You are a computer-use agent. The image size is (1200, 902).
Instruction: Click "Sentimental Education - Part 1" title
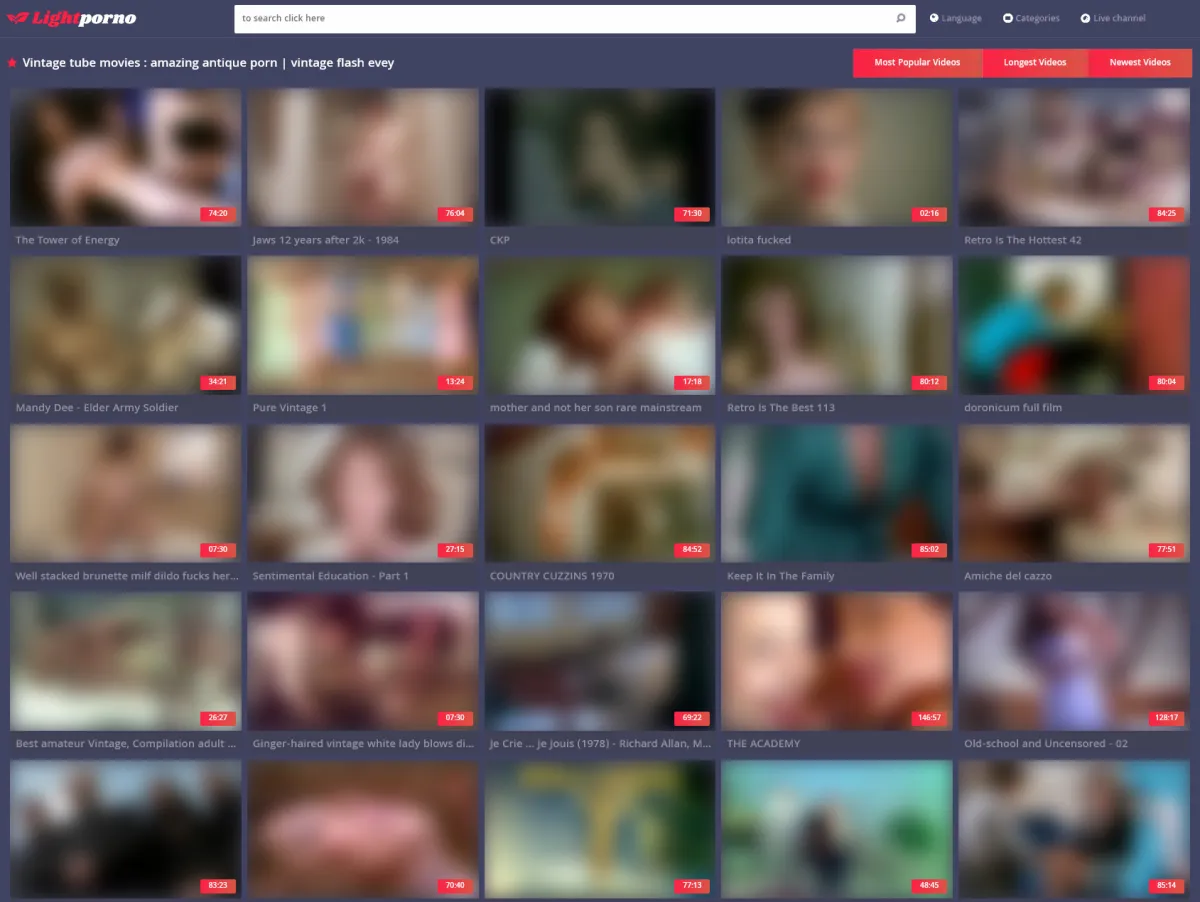click(x=330, y=576)
